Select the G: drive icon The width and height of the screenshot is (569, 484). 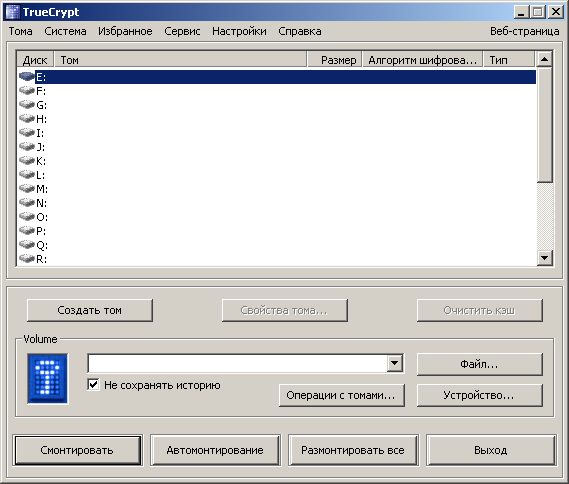pyautogui.click(x=26, y=104)
